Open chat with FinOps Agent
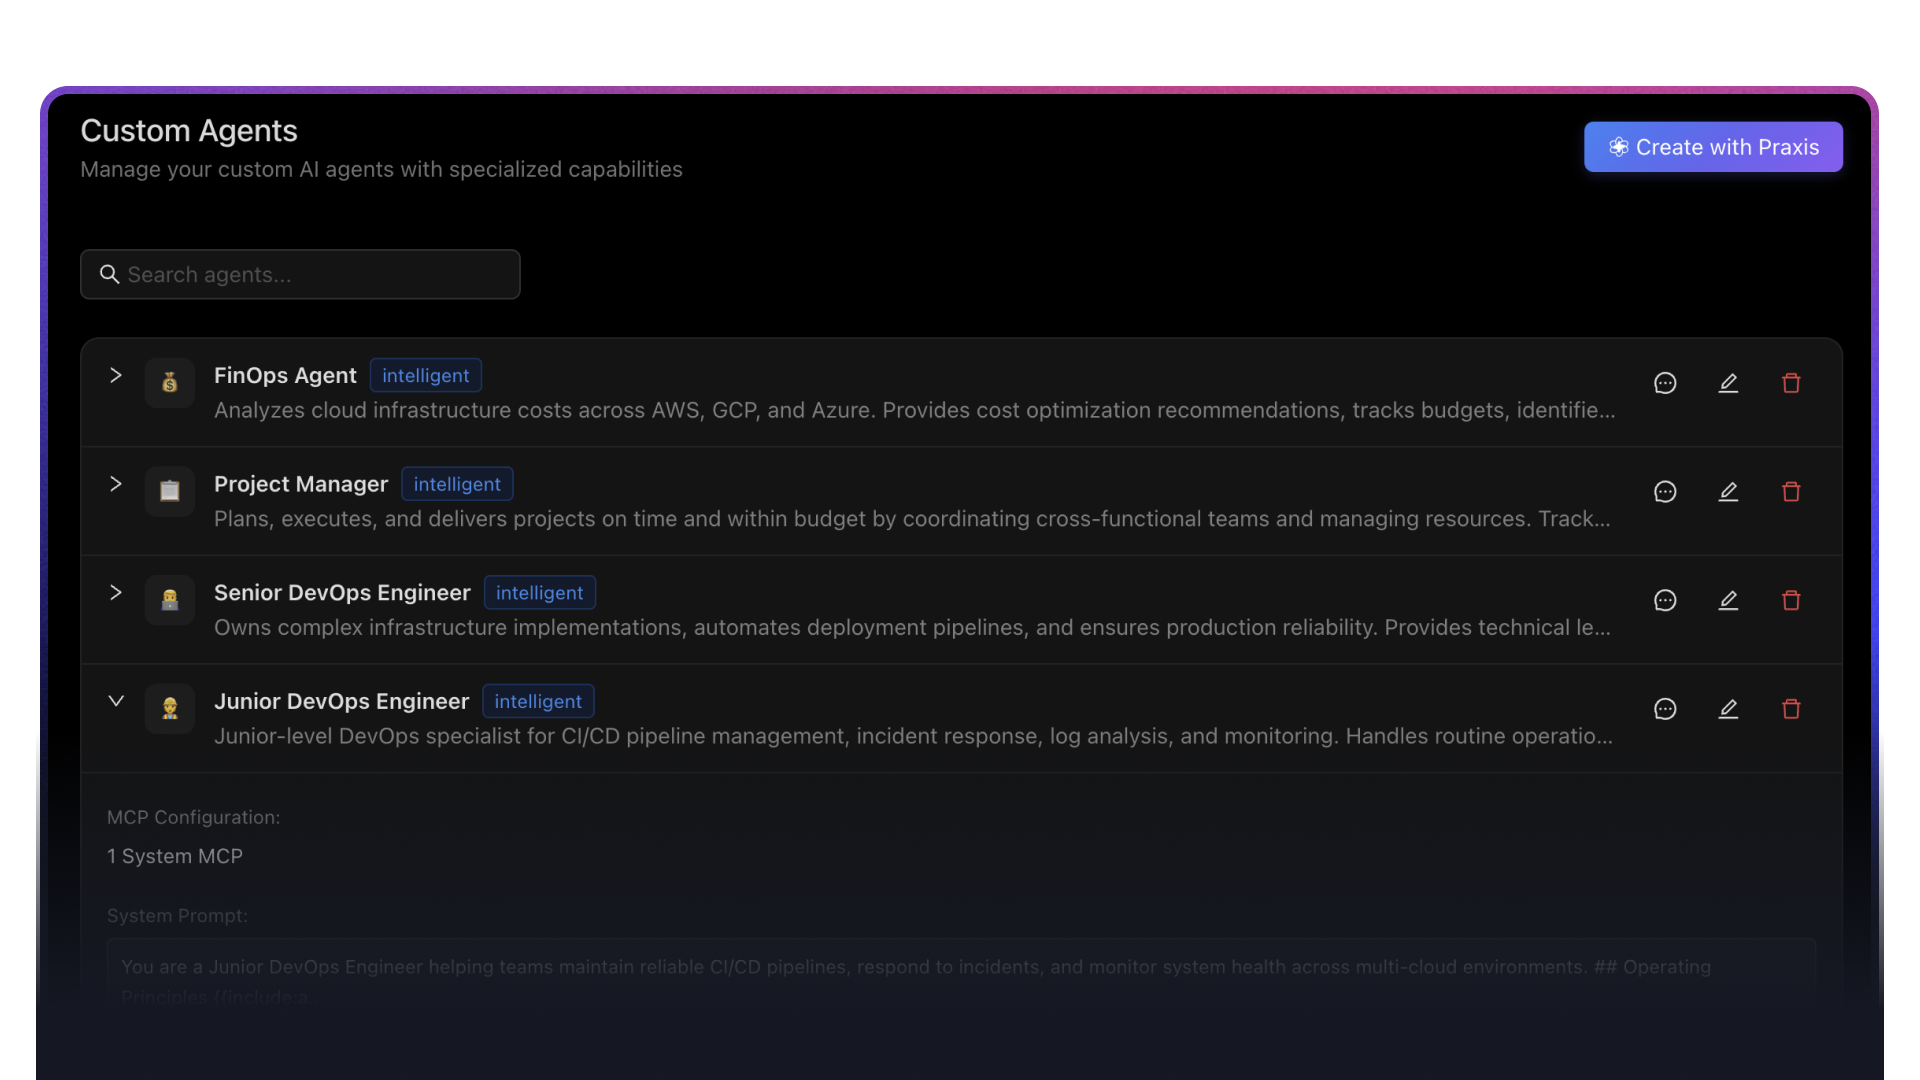The width and height of the screenshot is (1920, 1080). coord(1665,382)
